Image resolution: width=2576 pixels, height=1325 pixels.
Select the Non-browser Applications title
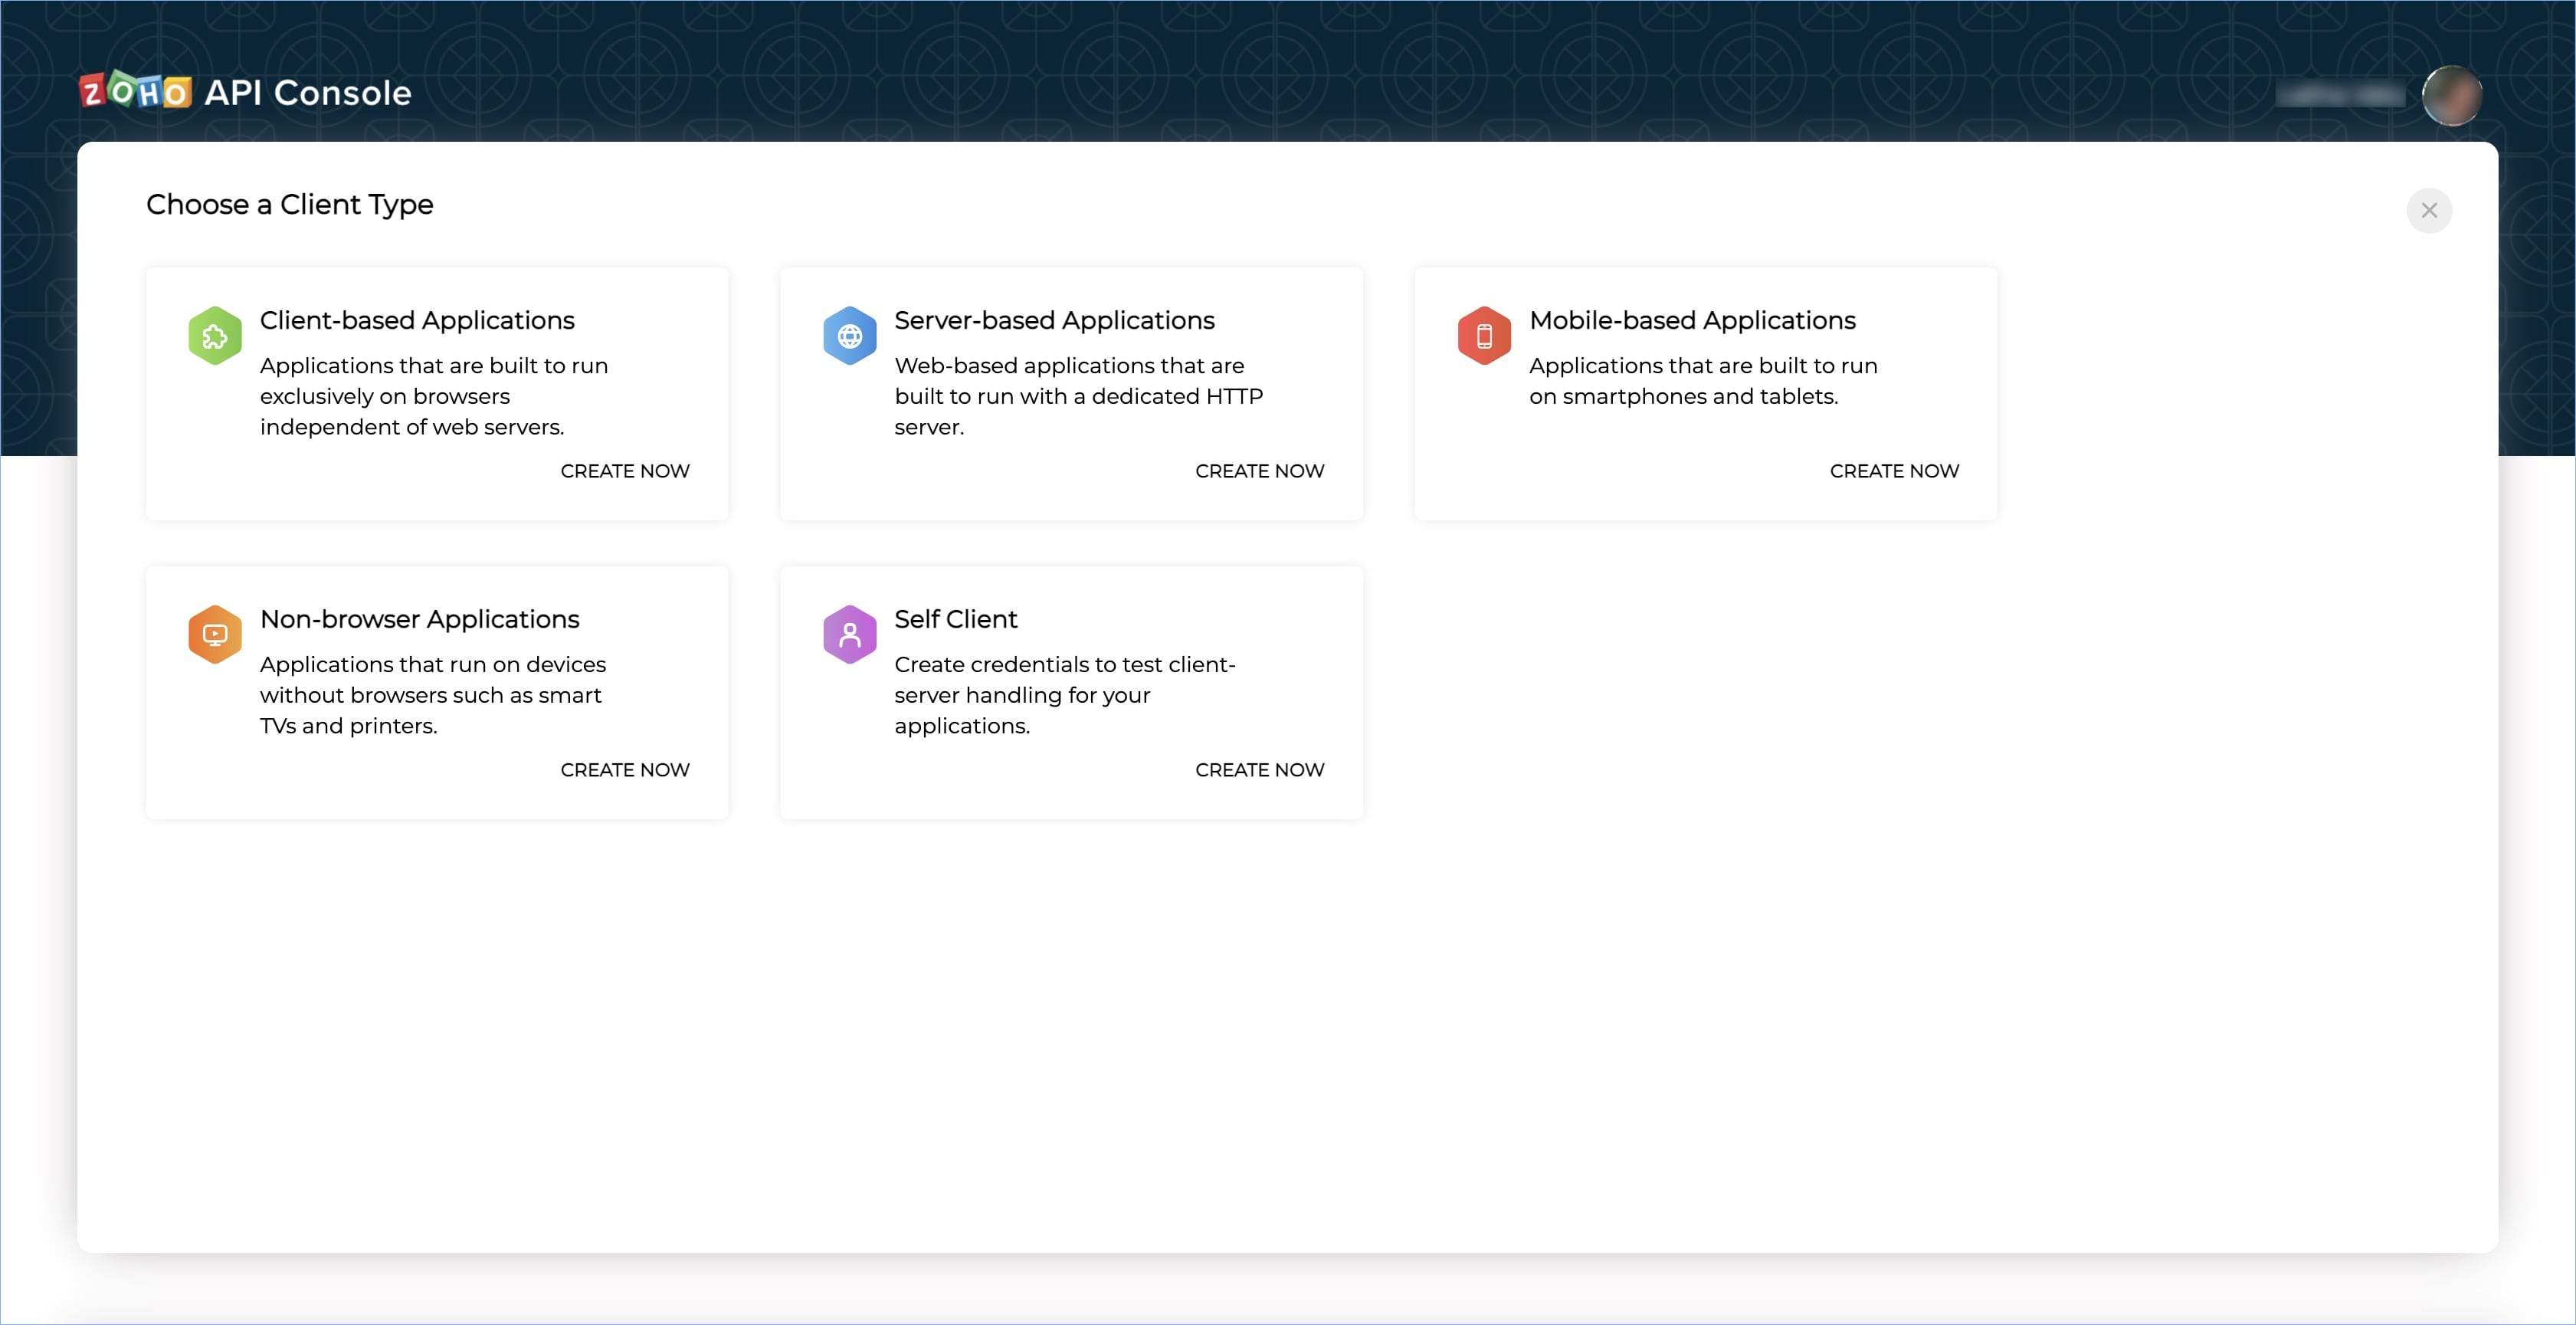(419, 619)
